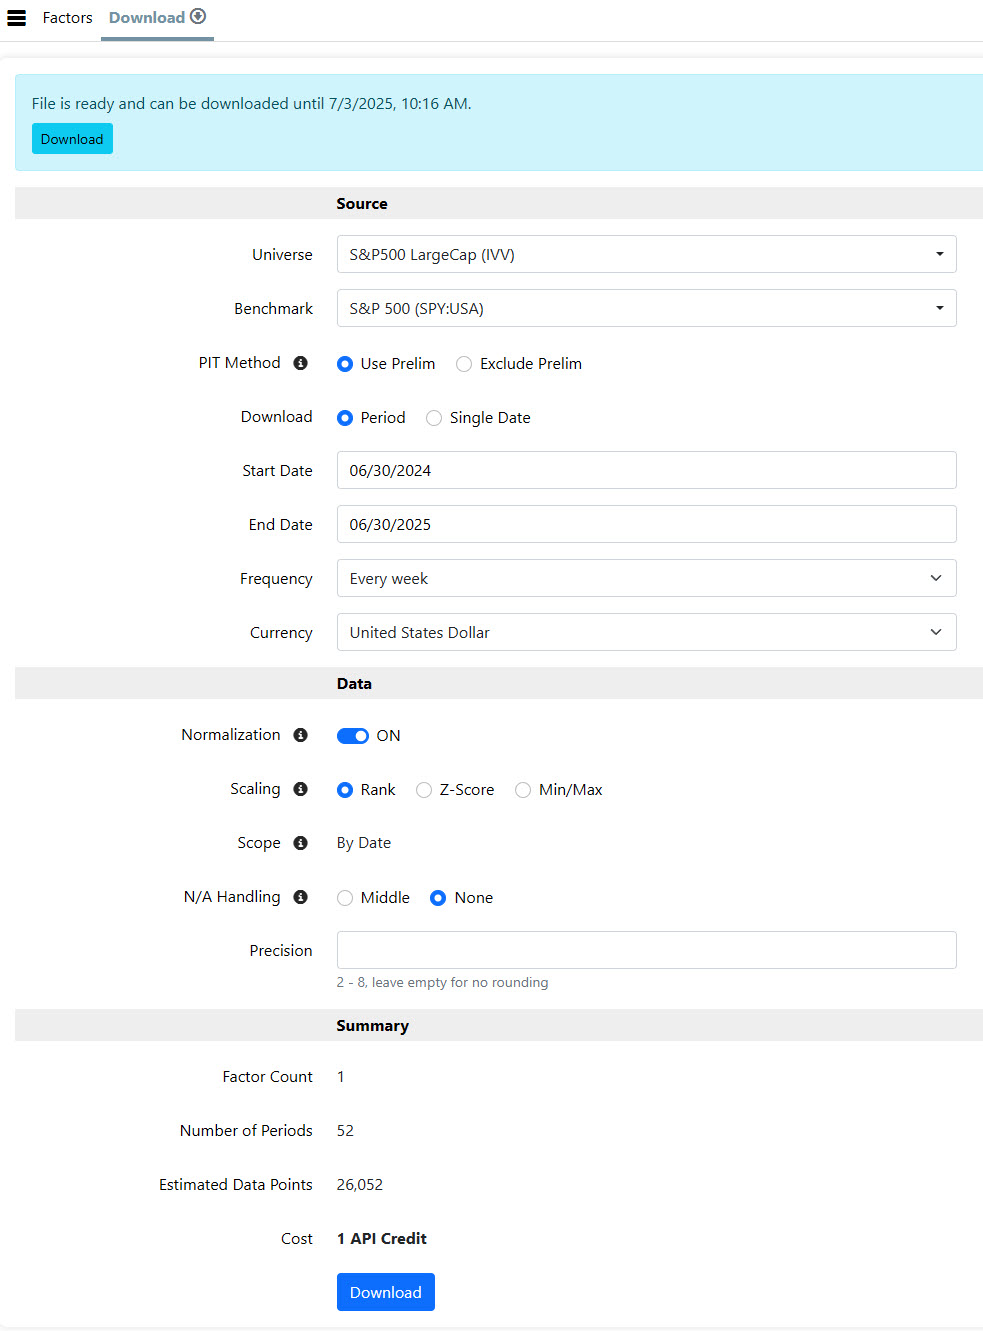983x1331 pixels.
Task: Show Normalization info icon
Action: point(300,735)
